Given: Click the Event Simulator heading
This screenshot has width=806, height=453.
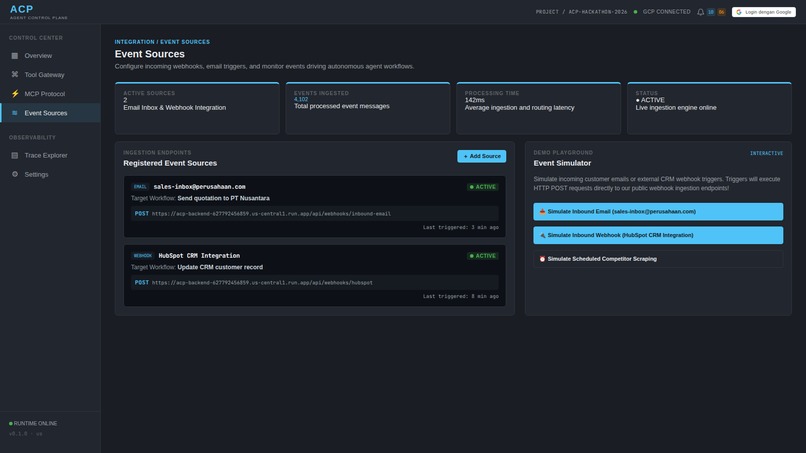Looking at the screenshot, I should 562,163.
